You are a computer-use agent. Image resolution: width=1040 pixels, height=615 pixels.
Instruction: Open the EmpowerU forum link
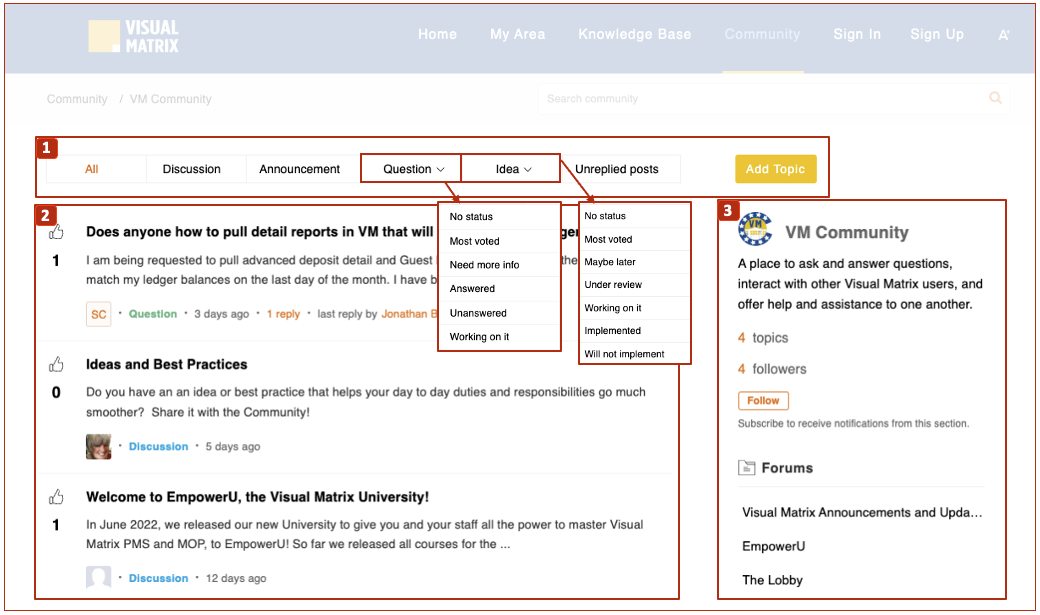coord(773,546)
